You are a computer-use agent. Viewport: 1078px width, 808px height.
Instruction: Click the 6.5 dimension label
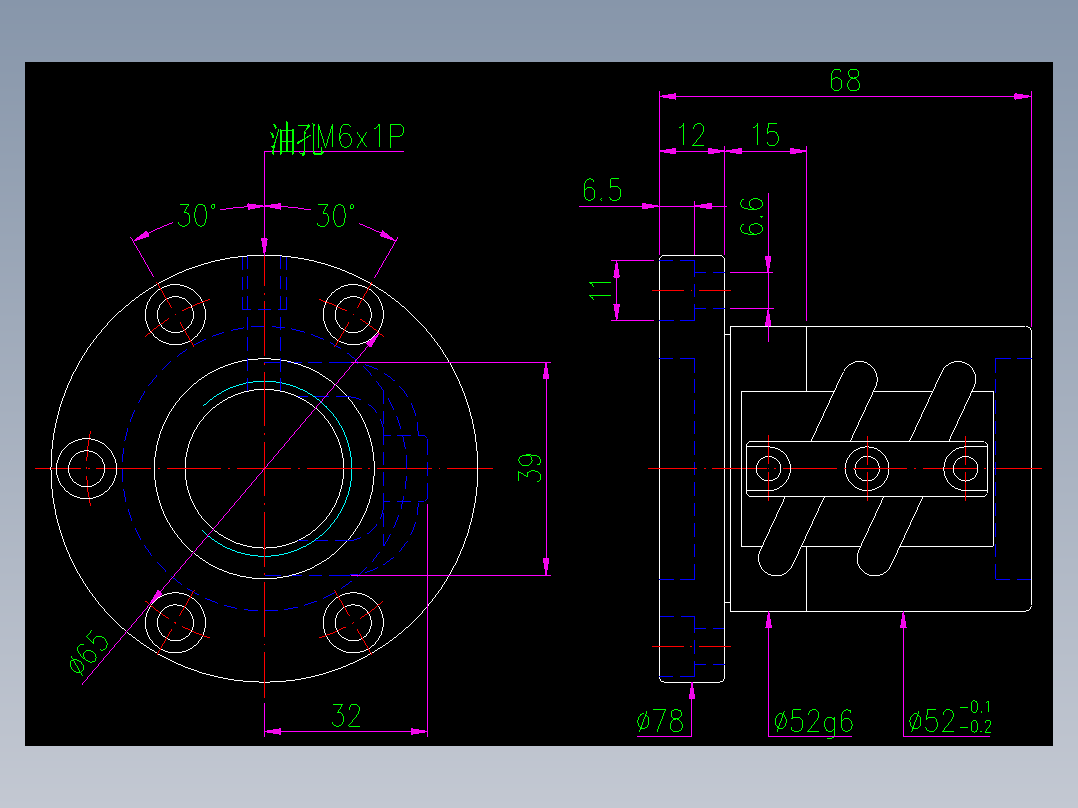tap(602, 190)
